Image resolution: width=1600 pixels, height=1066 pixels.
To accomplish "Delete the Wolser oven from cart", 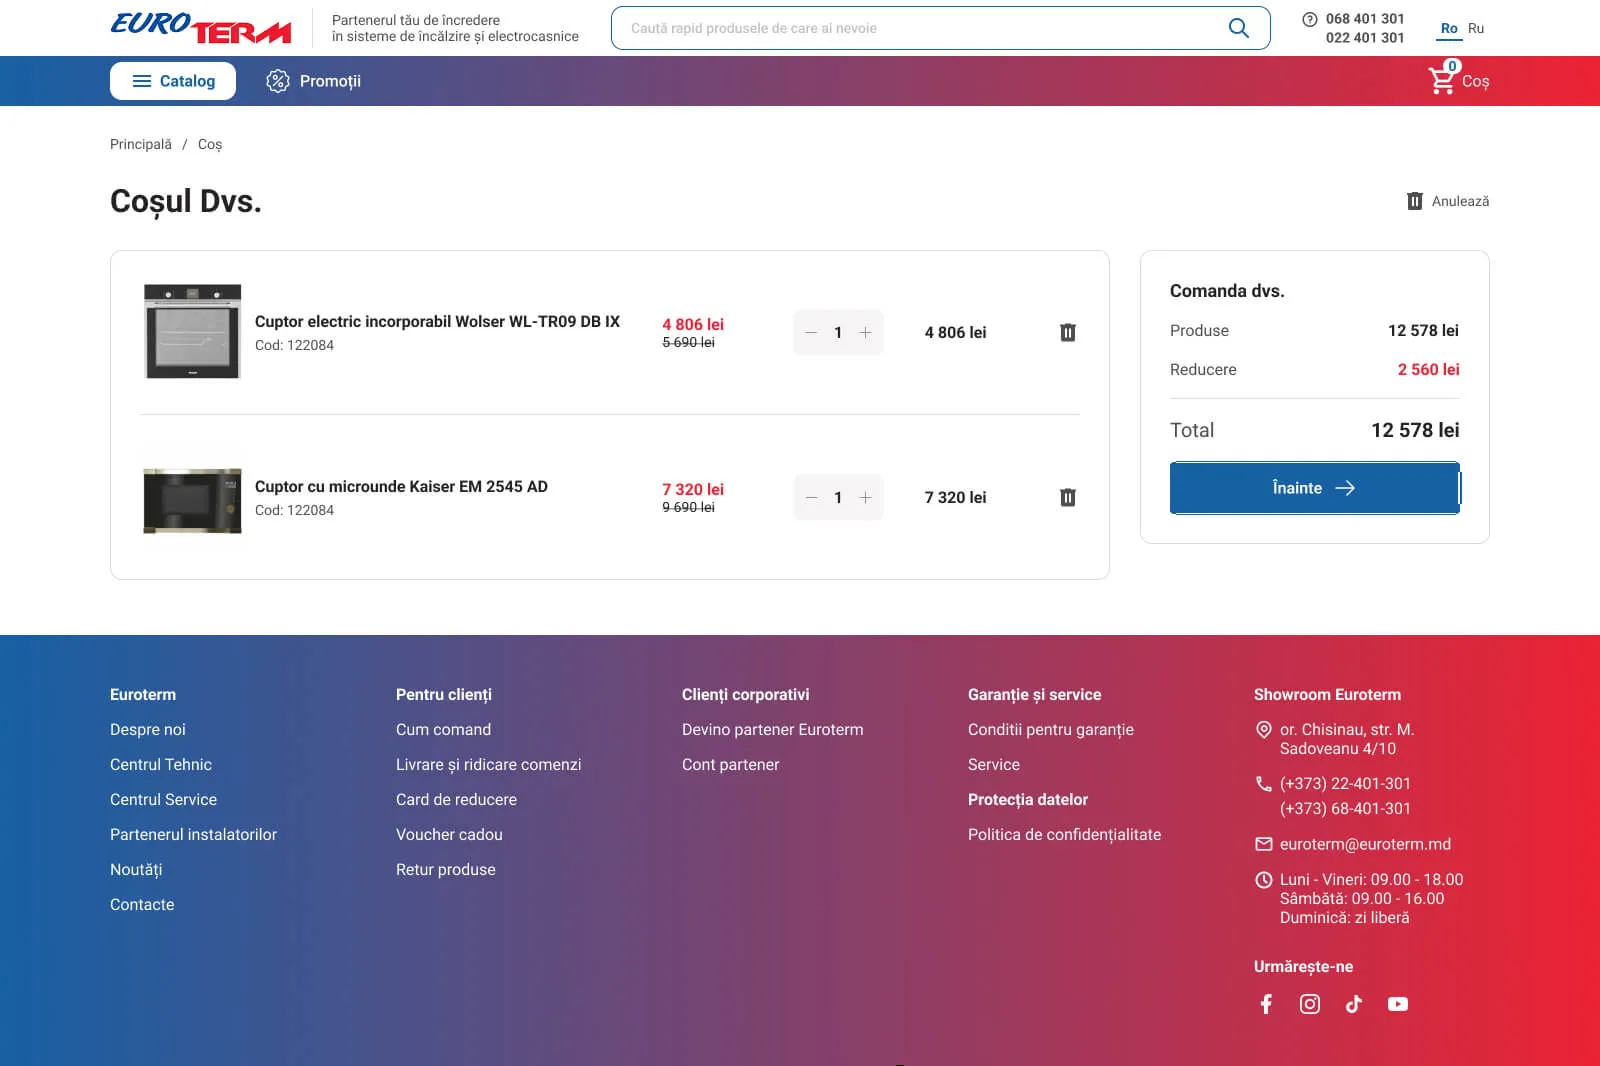I will pos(1067,332).
